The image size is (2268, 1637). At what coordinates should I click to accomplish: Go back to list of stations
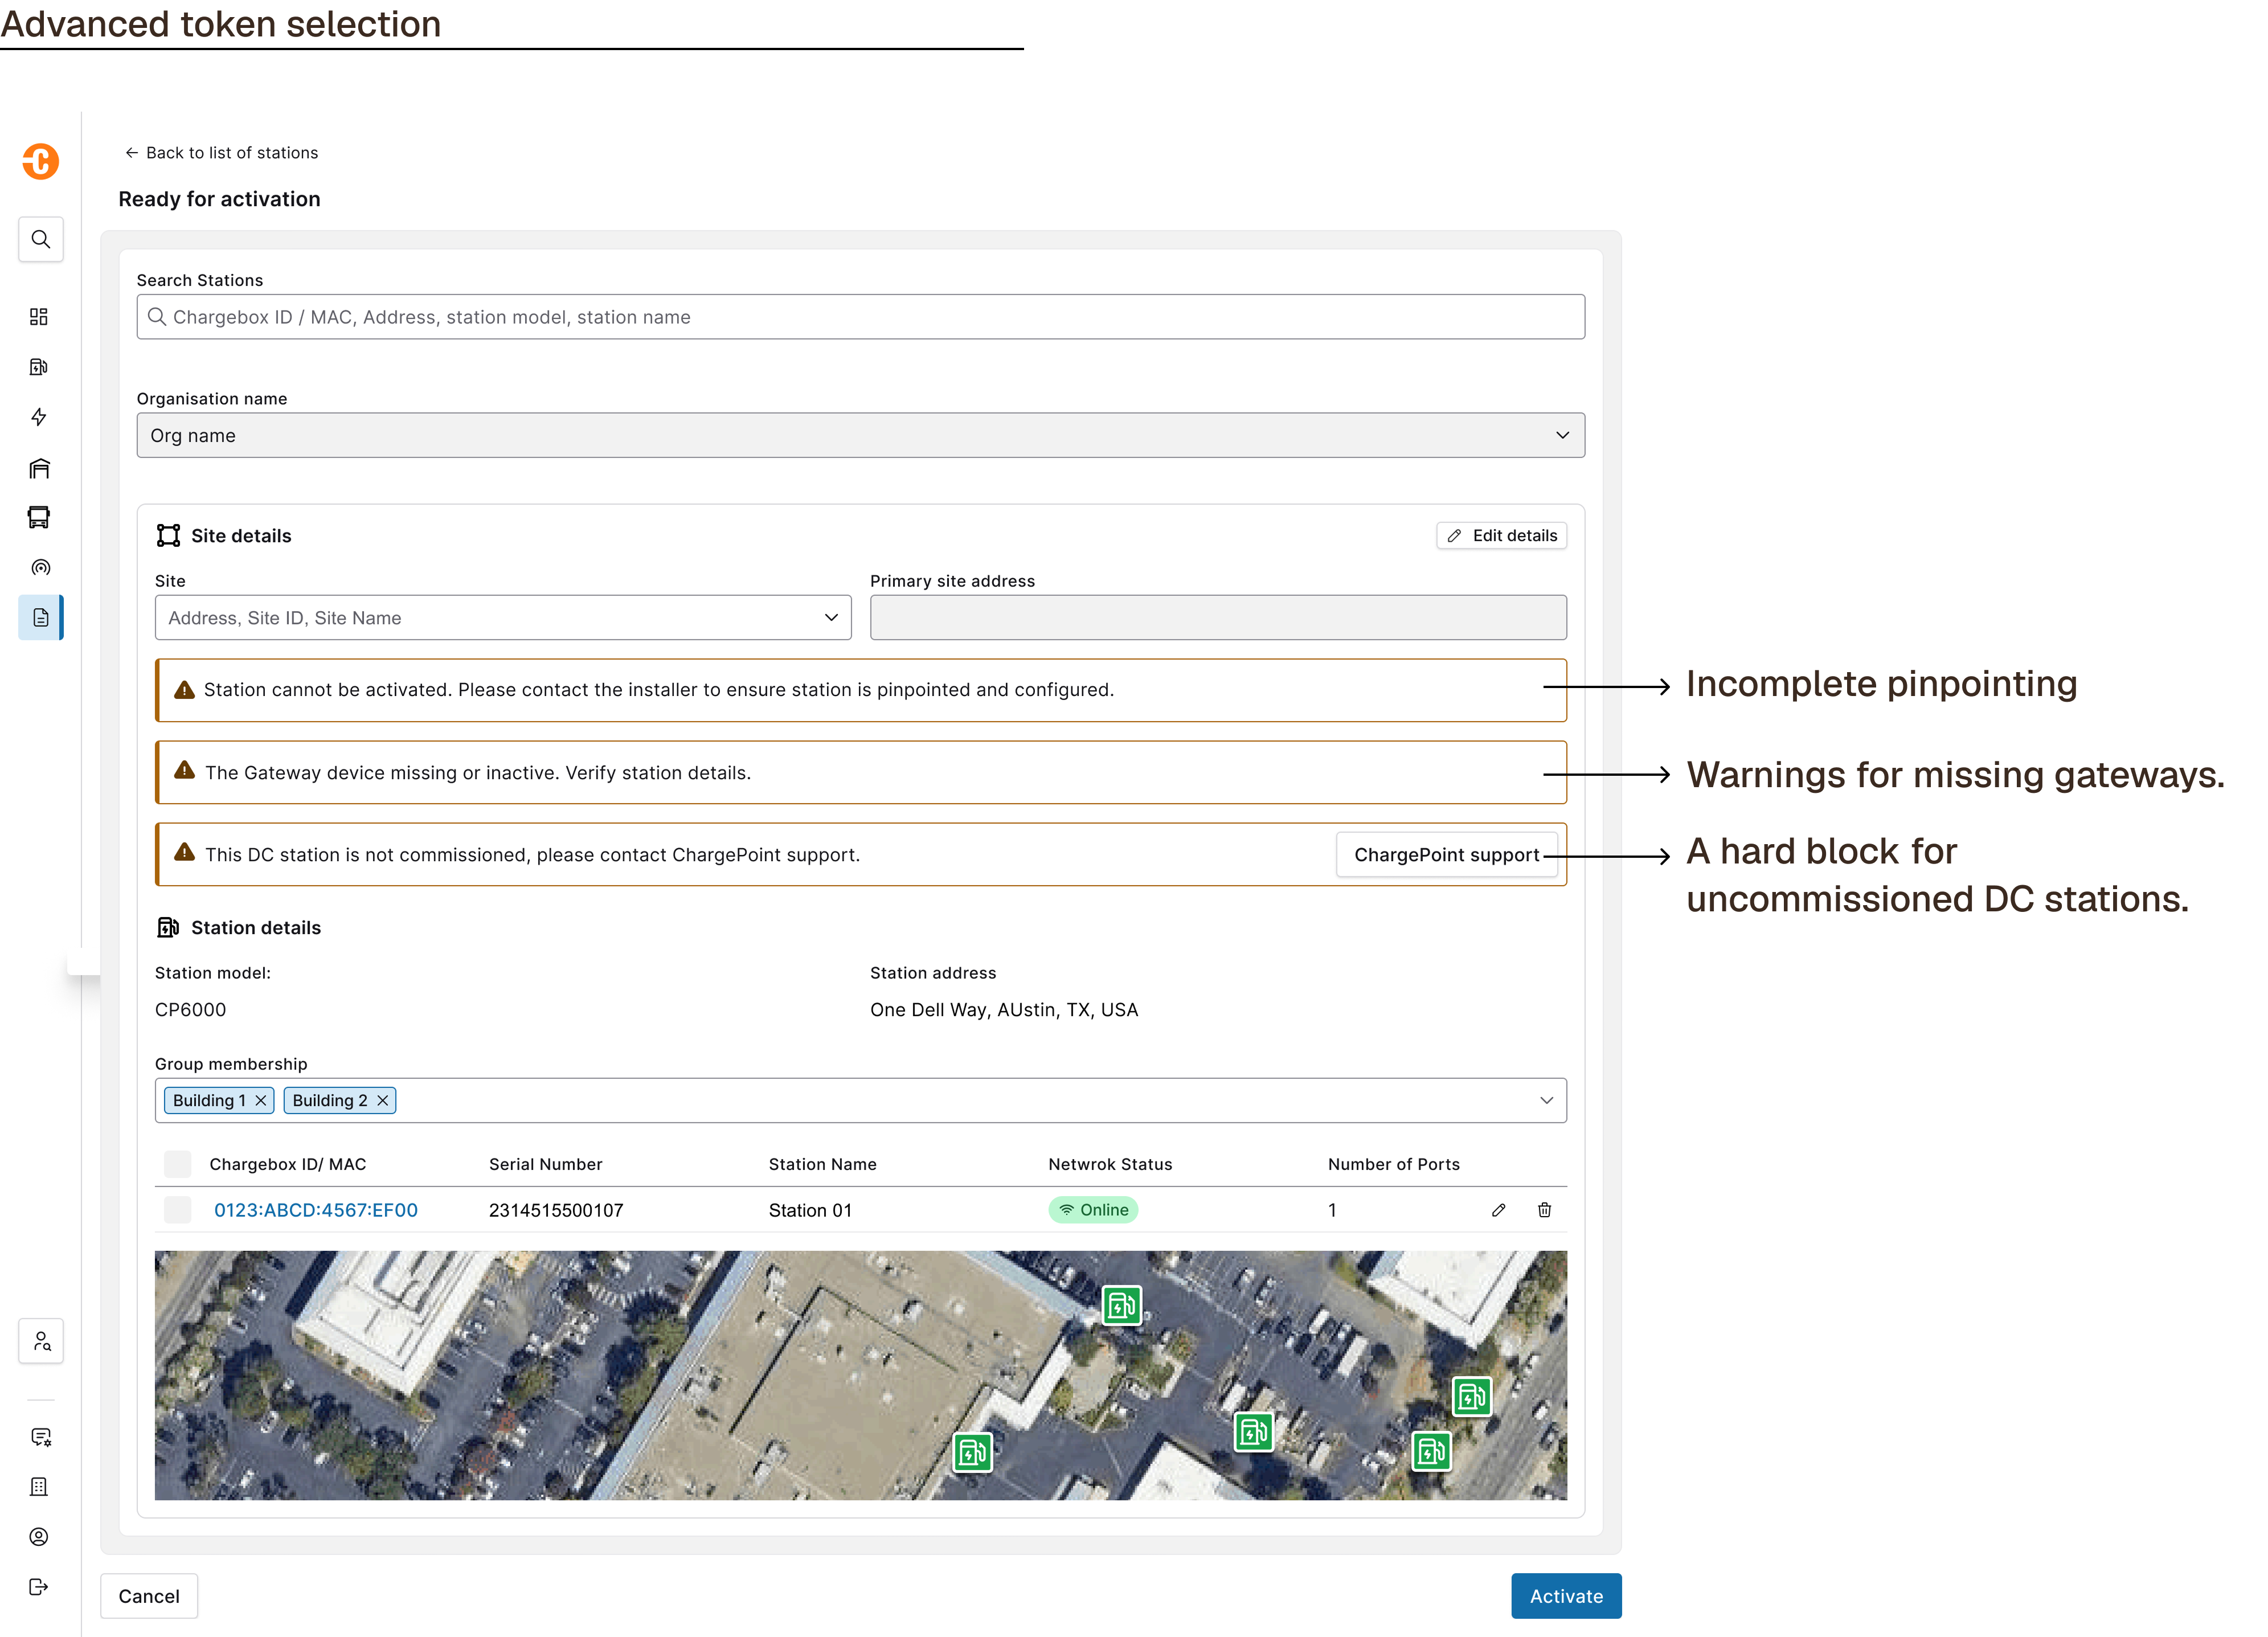[x=221, y=153]
